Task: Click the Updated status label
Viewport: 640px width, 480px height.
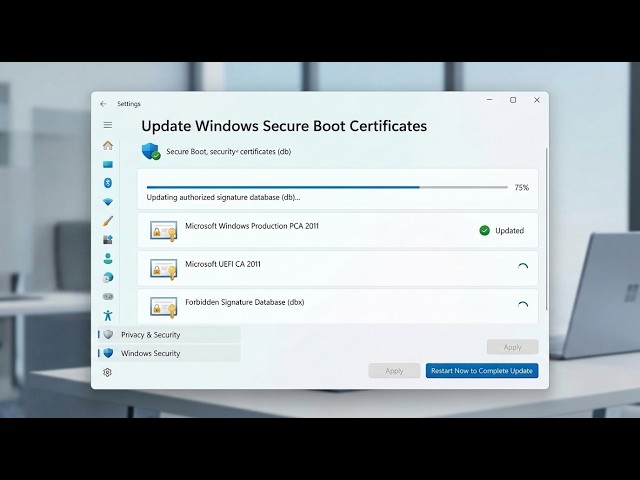Action: point(509,231)
